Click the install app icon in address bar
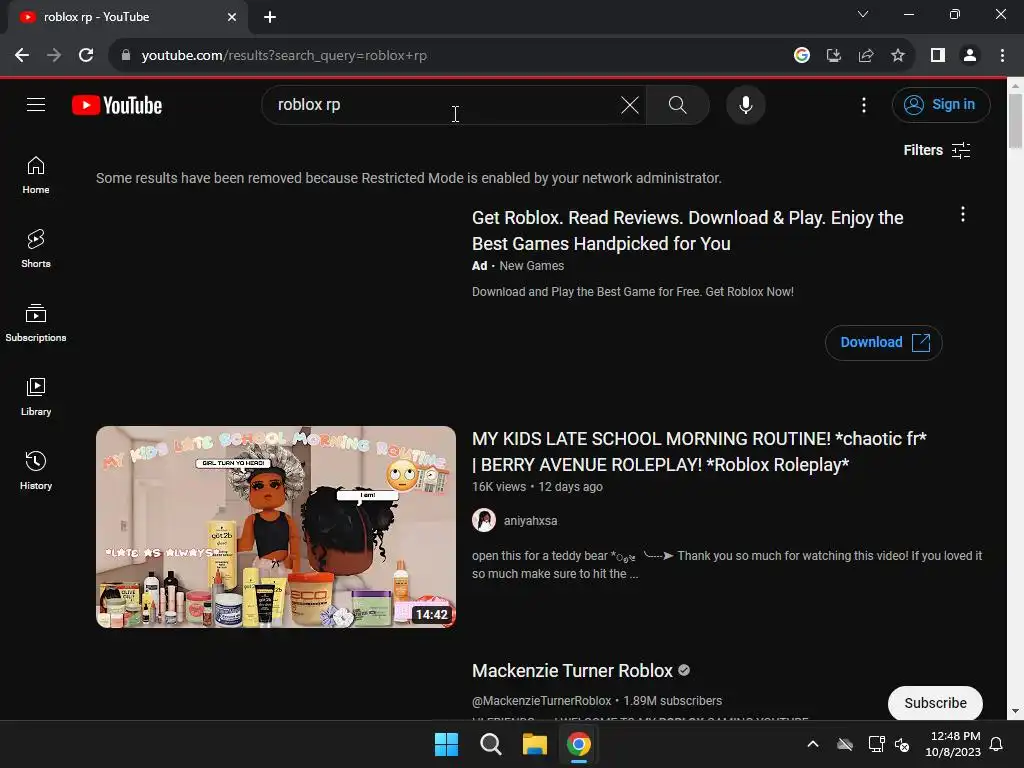1024x768 pixels. [x=834, y=56]
